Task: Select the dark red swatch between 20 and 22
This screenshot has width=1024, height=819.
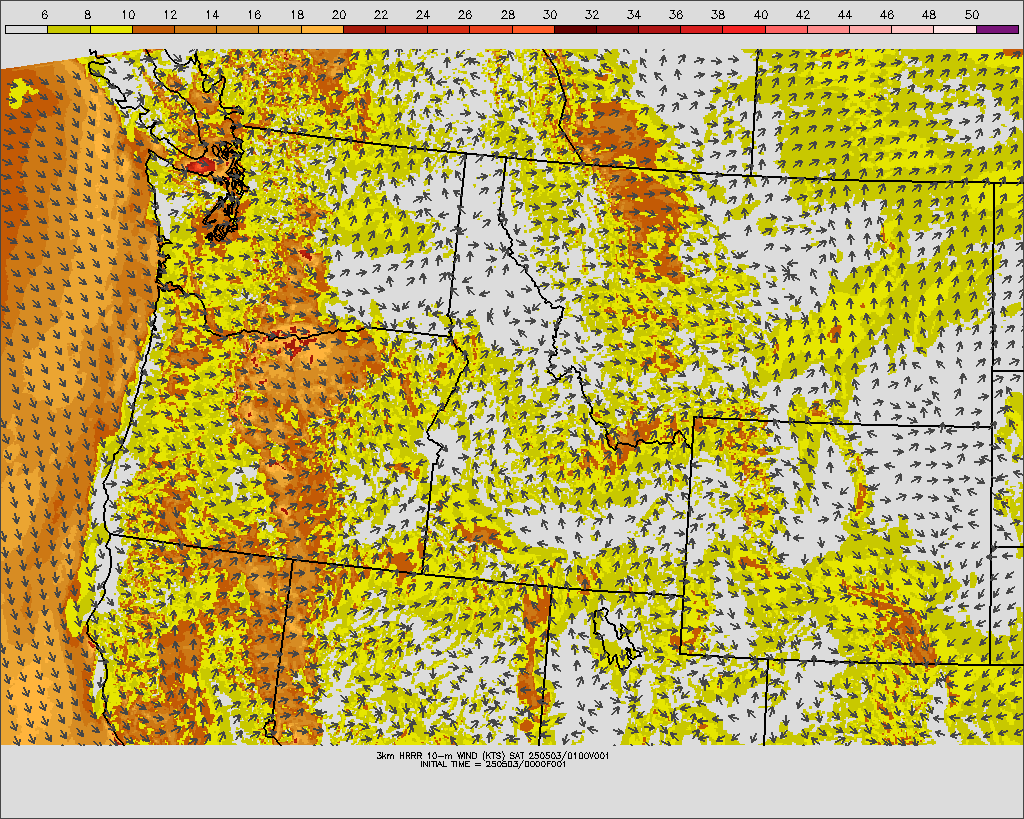Action: [x=364, y=29]
